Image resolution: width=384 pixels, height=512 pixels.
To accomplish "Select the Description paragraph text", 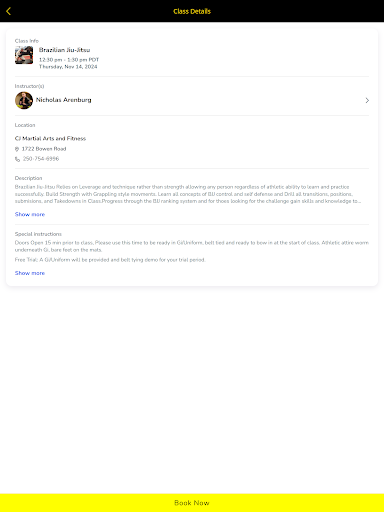I will (x=188, y=194).
